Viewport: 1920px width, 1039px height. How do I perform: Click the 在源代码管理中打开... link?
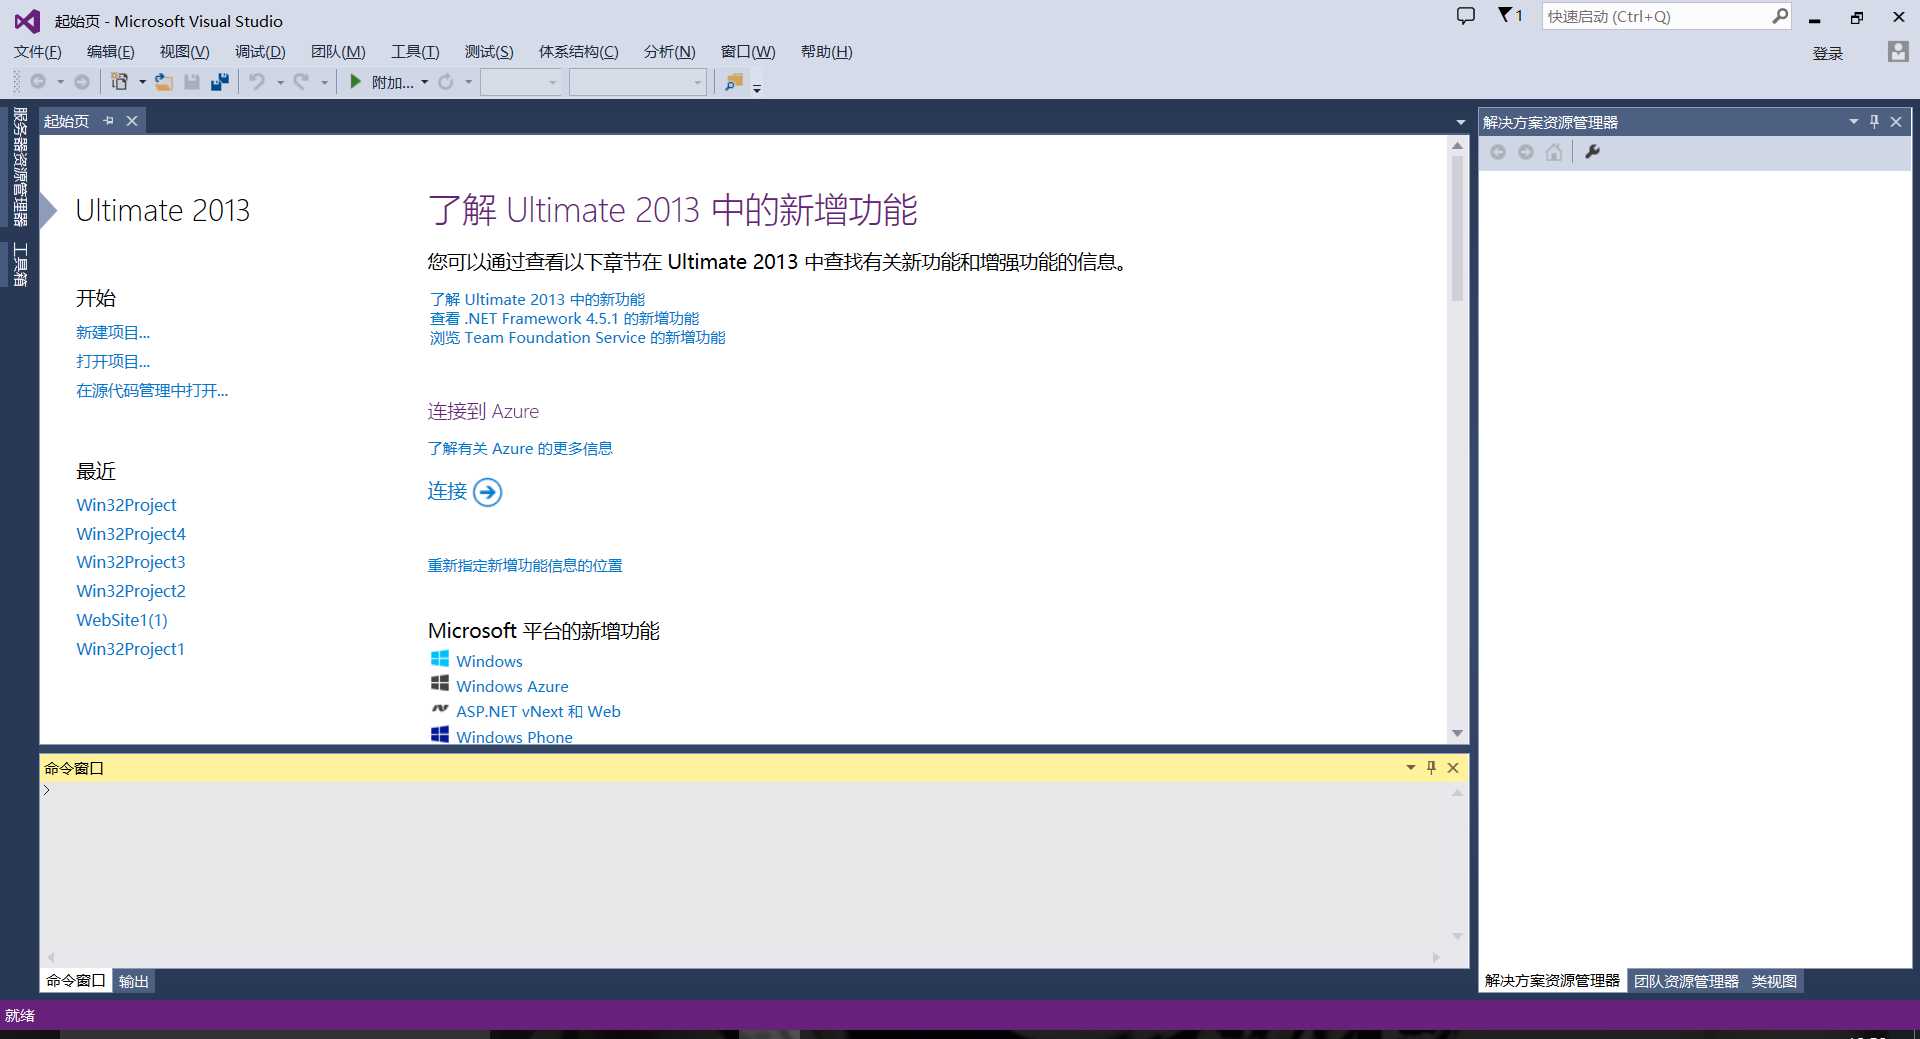point(152,390)
